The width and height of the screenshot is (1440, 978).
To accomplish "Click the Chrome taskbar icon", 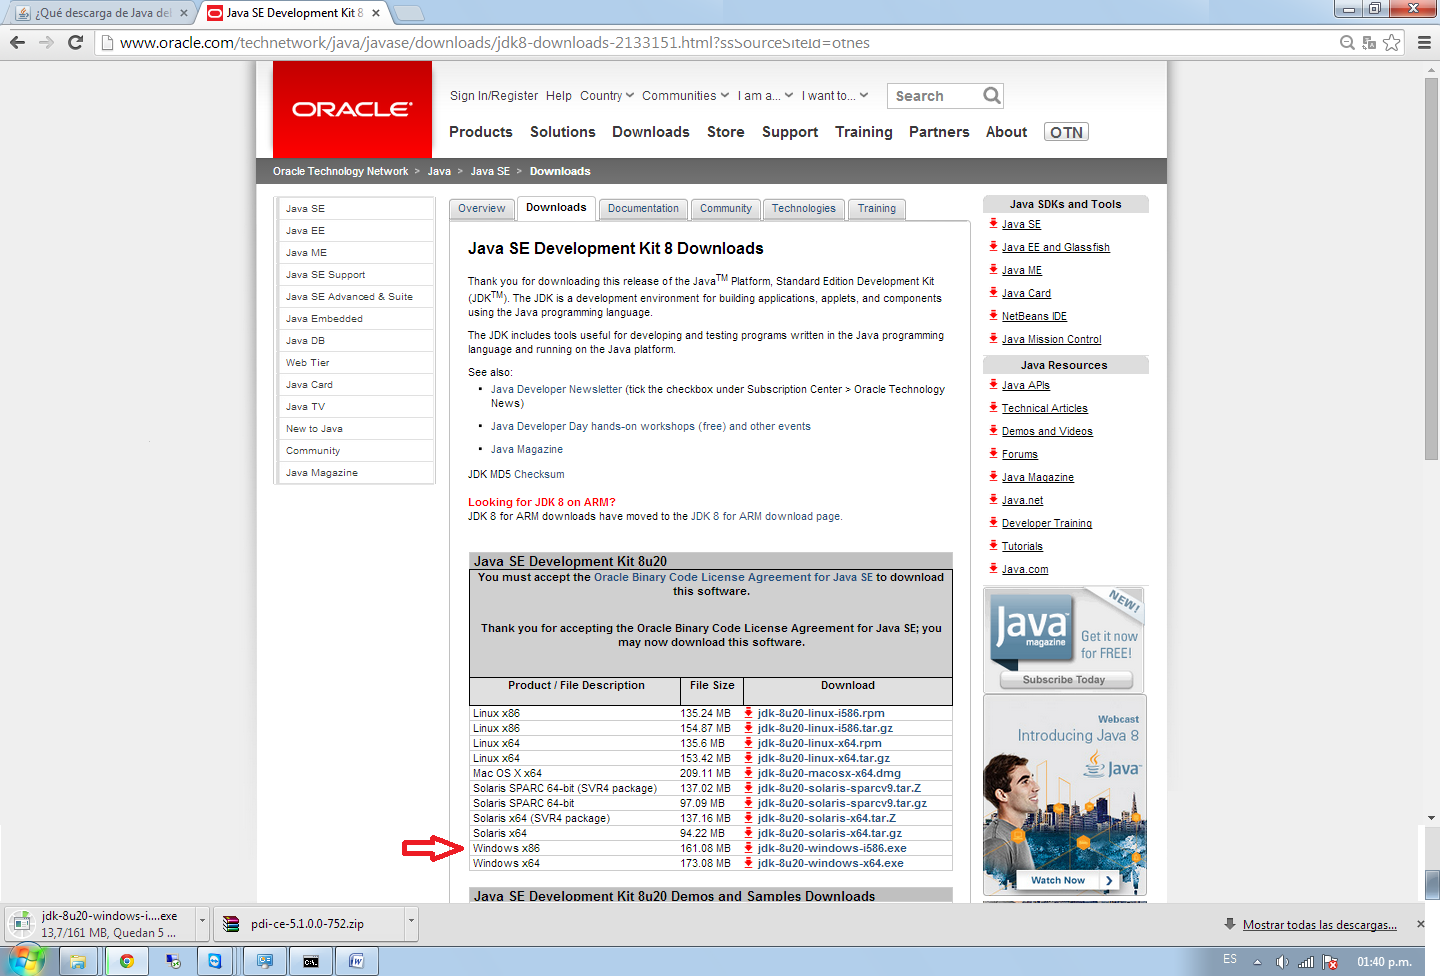I will point(127,961).
